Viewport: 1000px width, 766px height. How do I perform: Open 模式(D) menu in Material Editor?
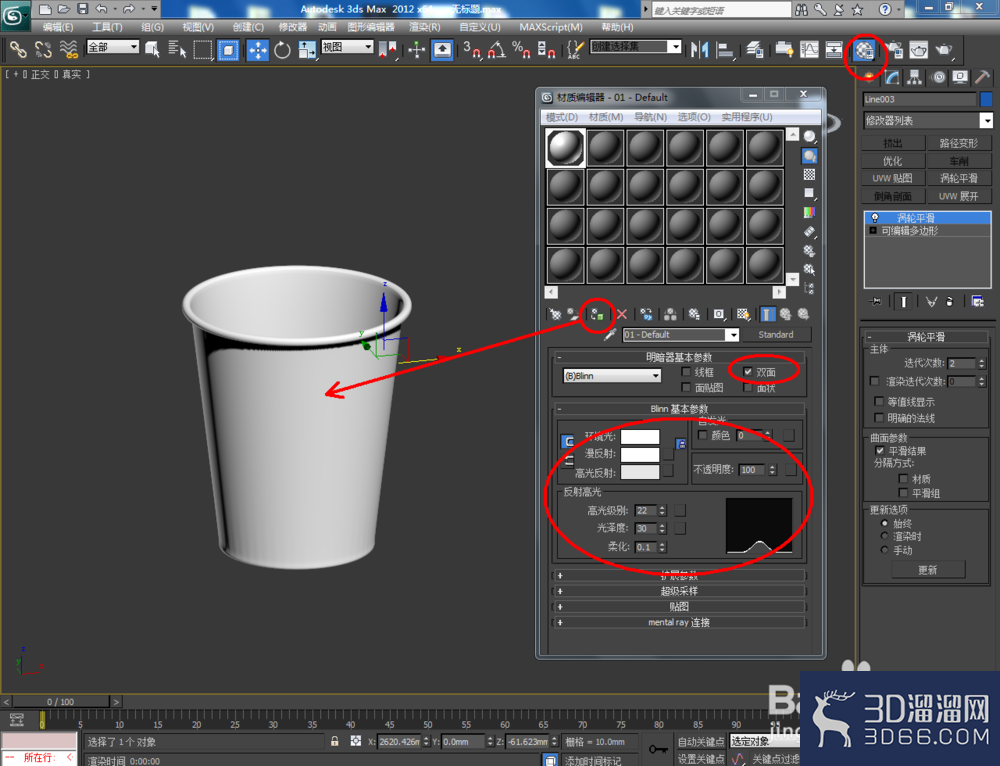(x=562, y=117)
